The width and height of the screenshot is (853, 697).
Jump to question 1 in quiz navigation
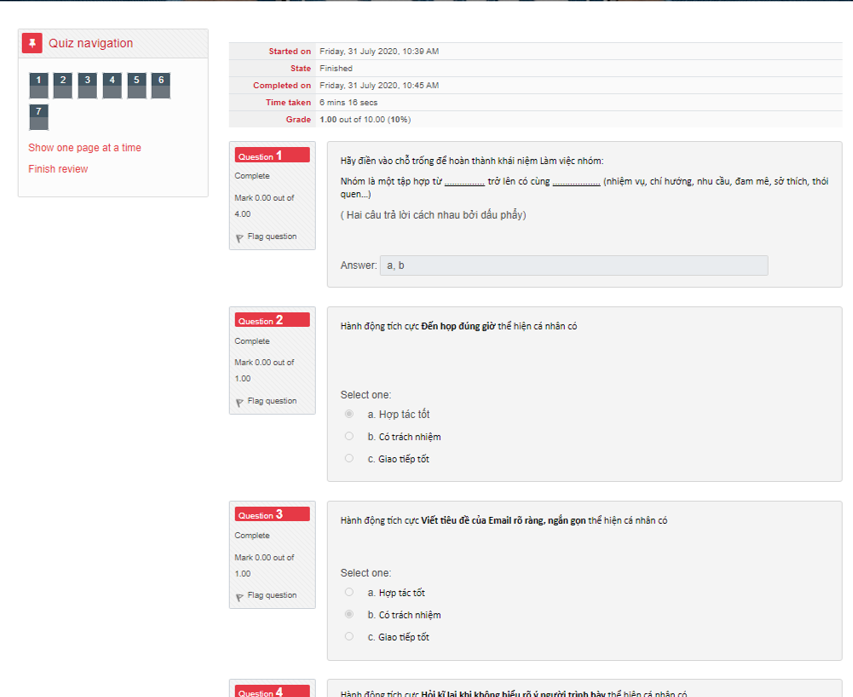coord(38,85)
